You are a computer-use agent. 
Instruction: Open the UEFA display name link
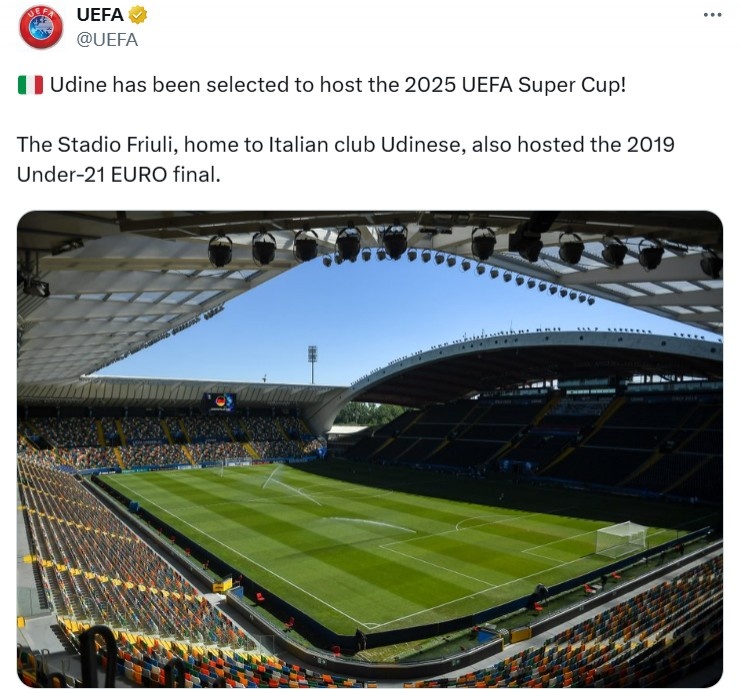click(100, 15)
